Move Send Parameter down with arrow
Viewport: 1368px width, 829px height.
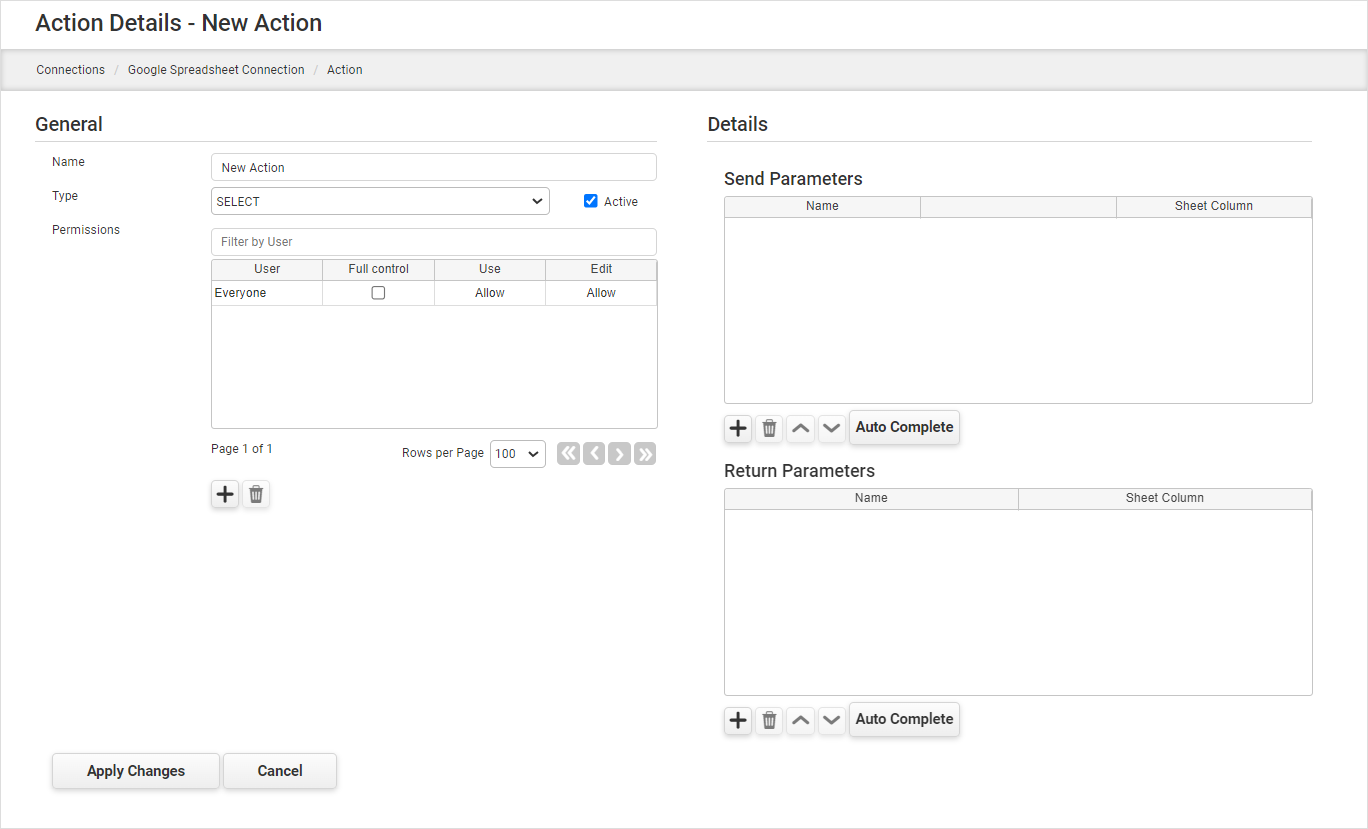pyautogui.click(x=832, y=428)
